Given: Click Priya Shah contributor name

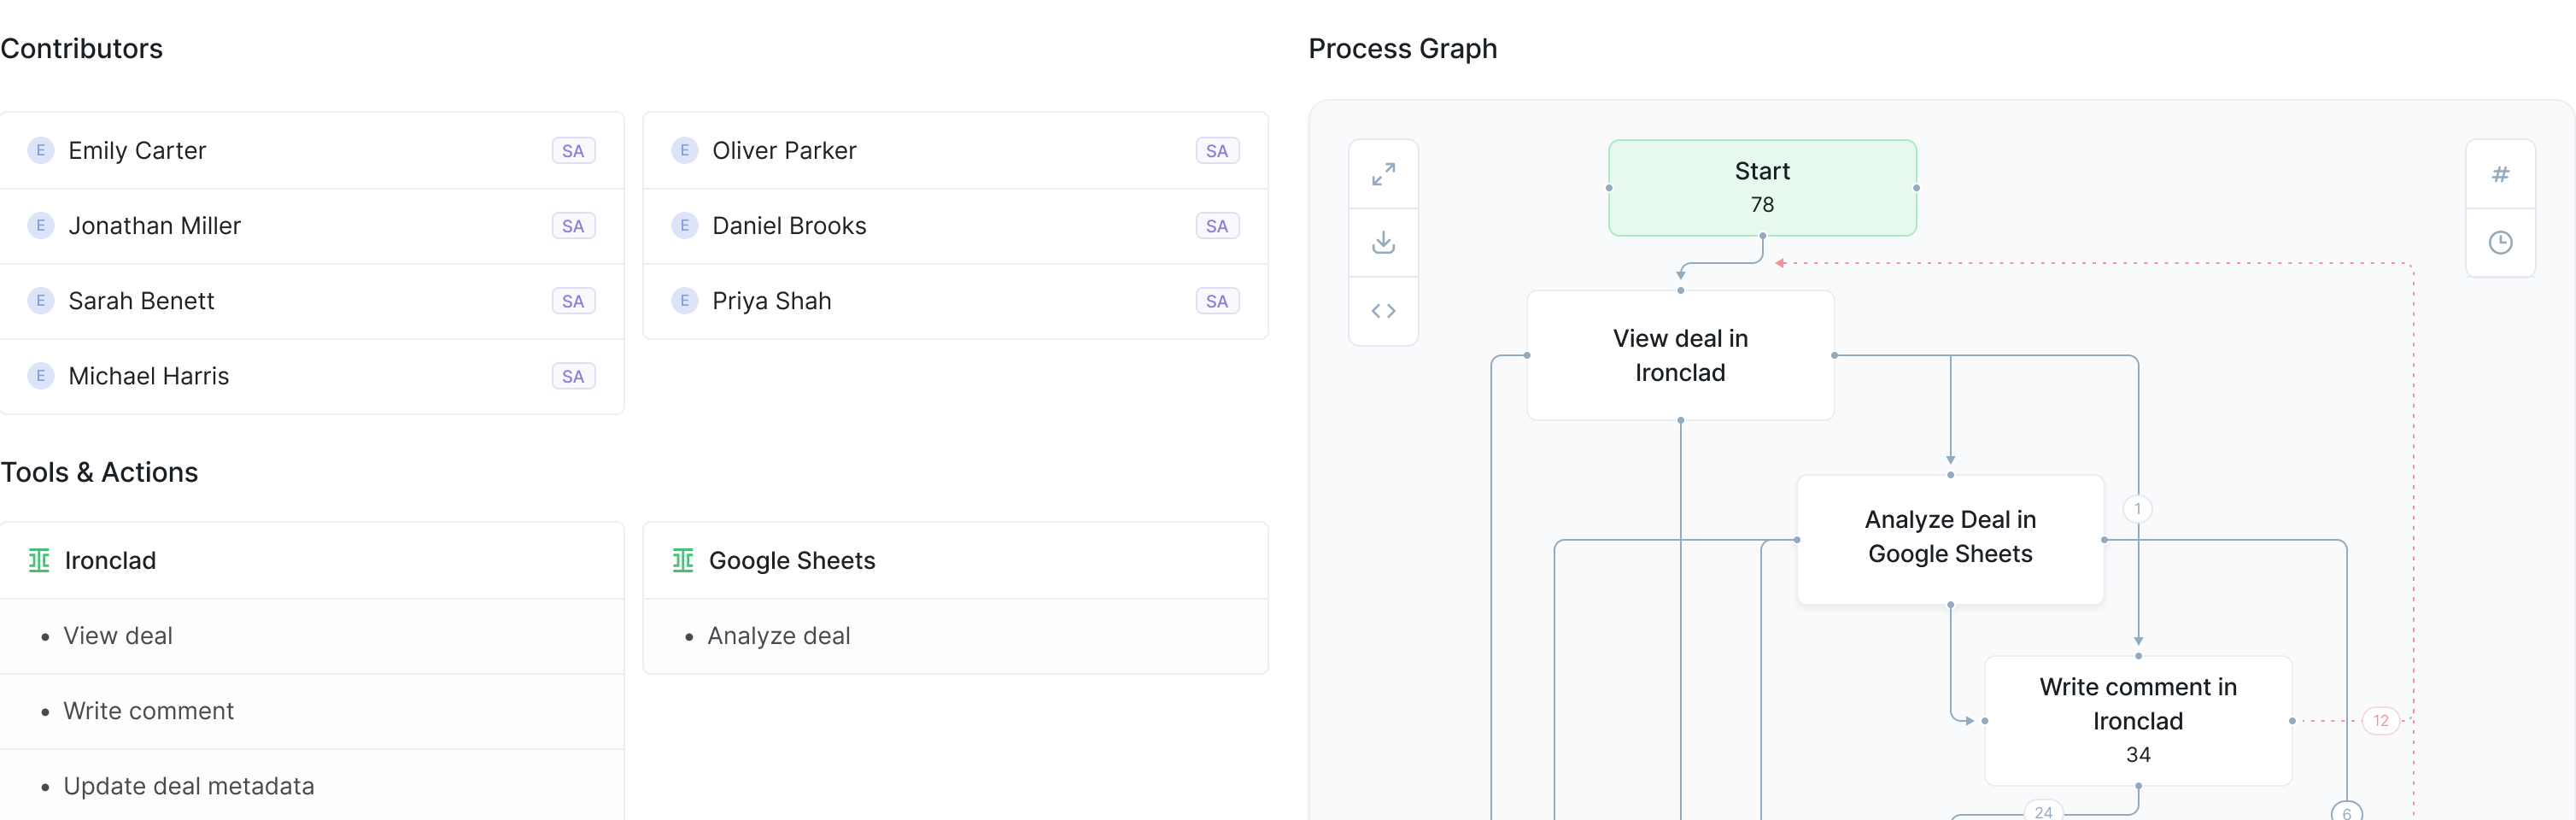Looking at the screenshot, I should pos(771,300).
